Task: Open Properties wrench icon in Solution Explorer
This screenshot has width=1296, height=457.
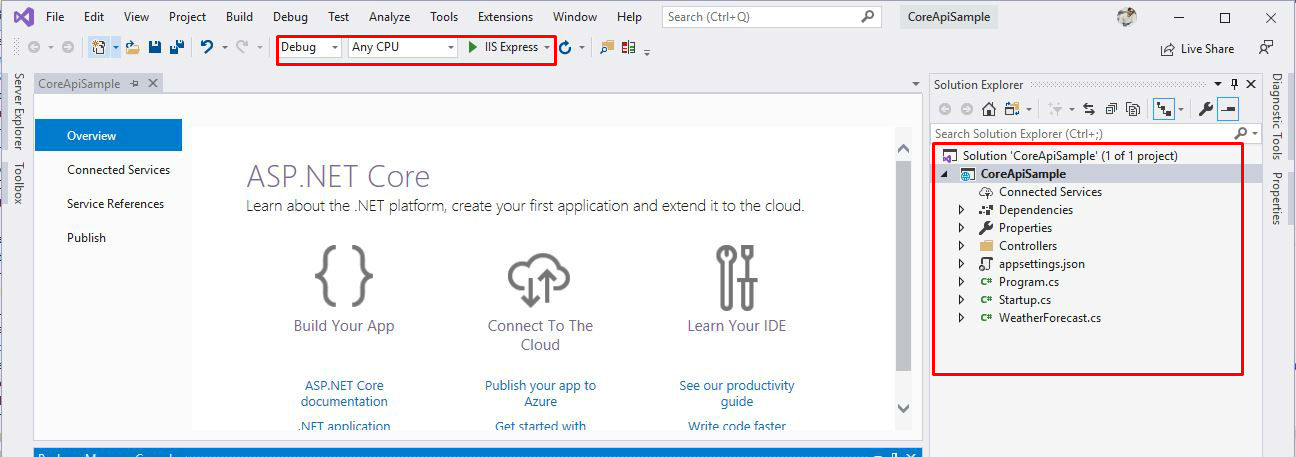Action: tap(1206, 109)
